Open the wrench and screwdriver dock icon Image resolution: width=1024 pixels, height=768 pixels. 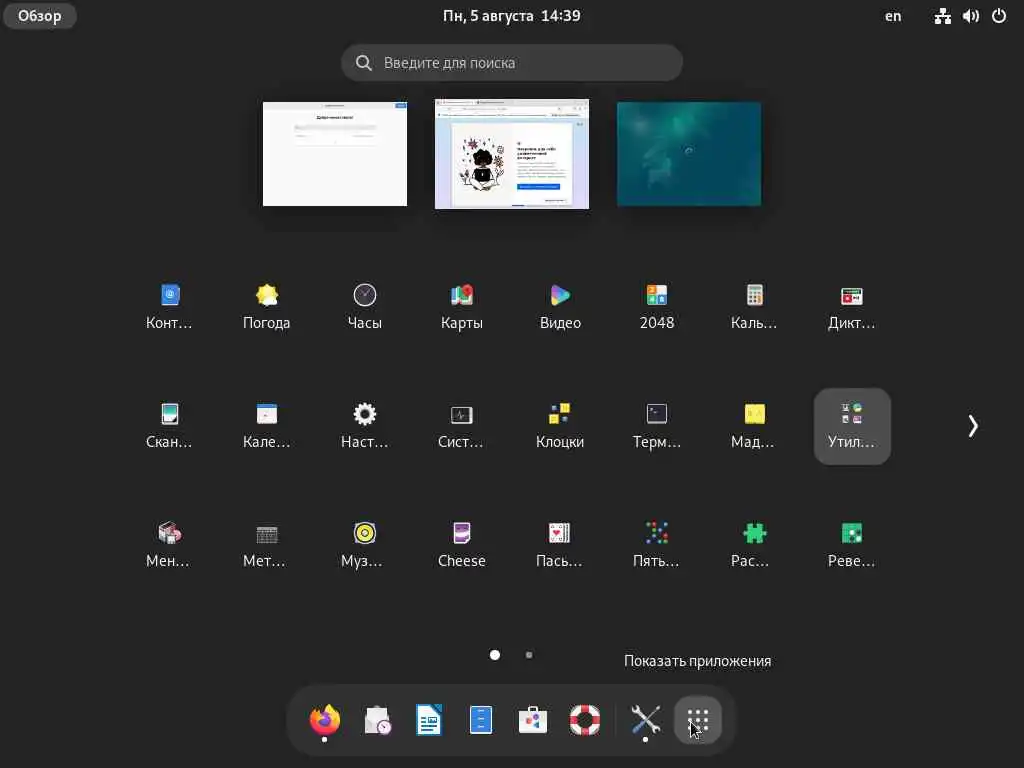645,720
